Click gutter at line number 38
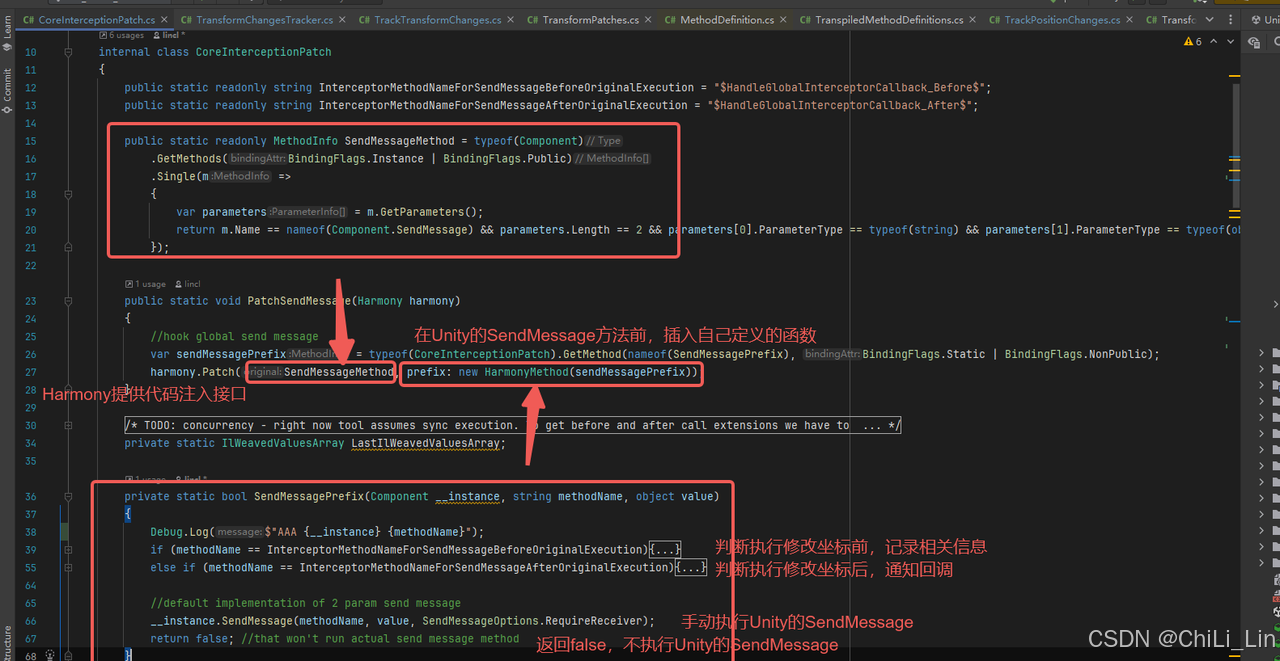The height and width of the screenshot is (661, 1280). [30, 532]
